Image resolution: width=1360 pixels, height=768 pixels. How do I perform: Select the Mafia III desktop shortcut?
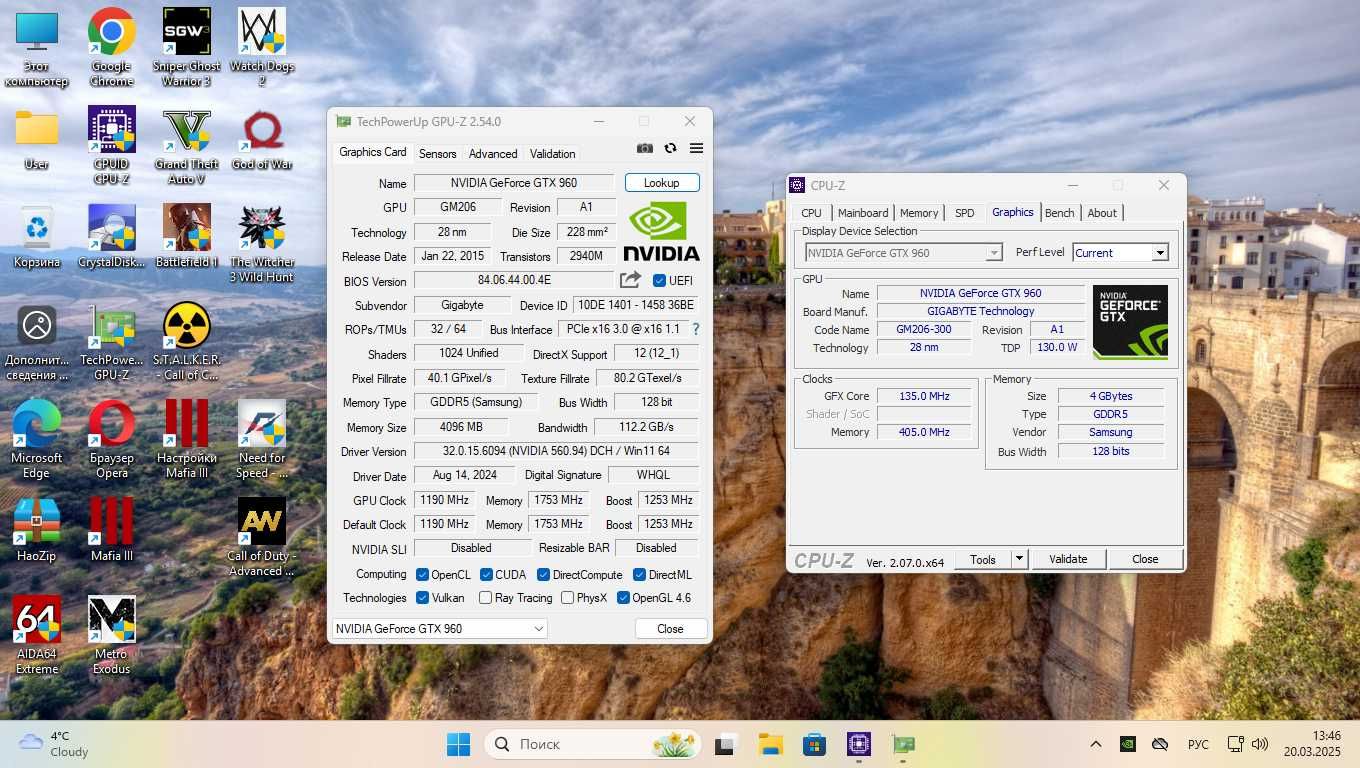[x=112, y=530]
